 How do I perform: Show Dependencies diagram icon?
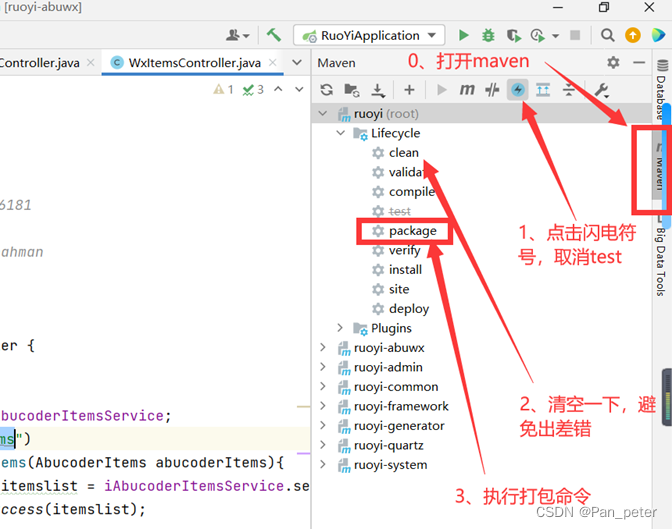543,90
